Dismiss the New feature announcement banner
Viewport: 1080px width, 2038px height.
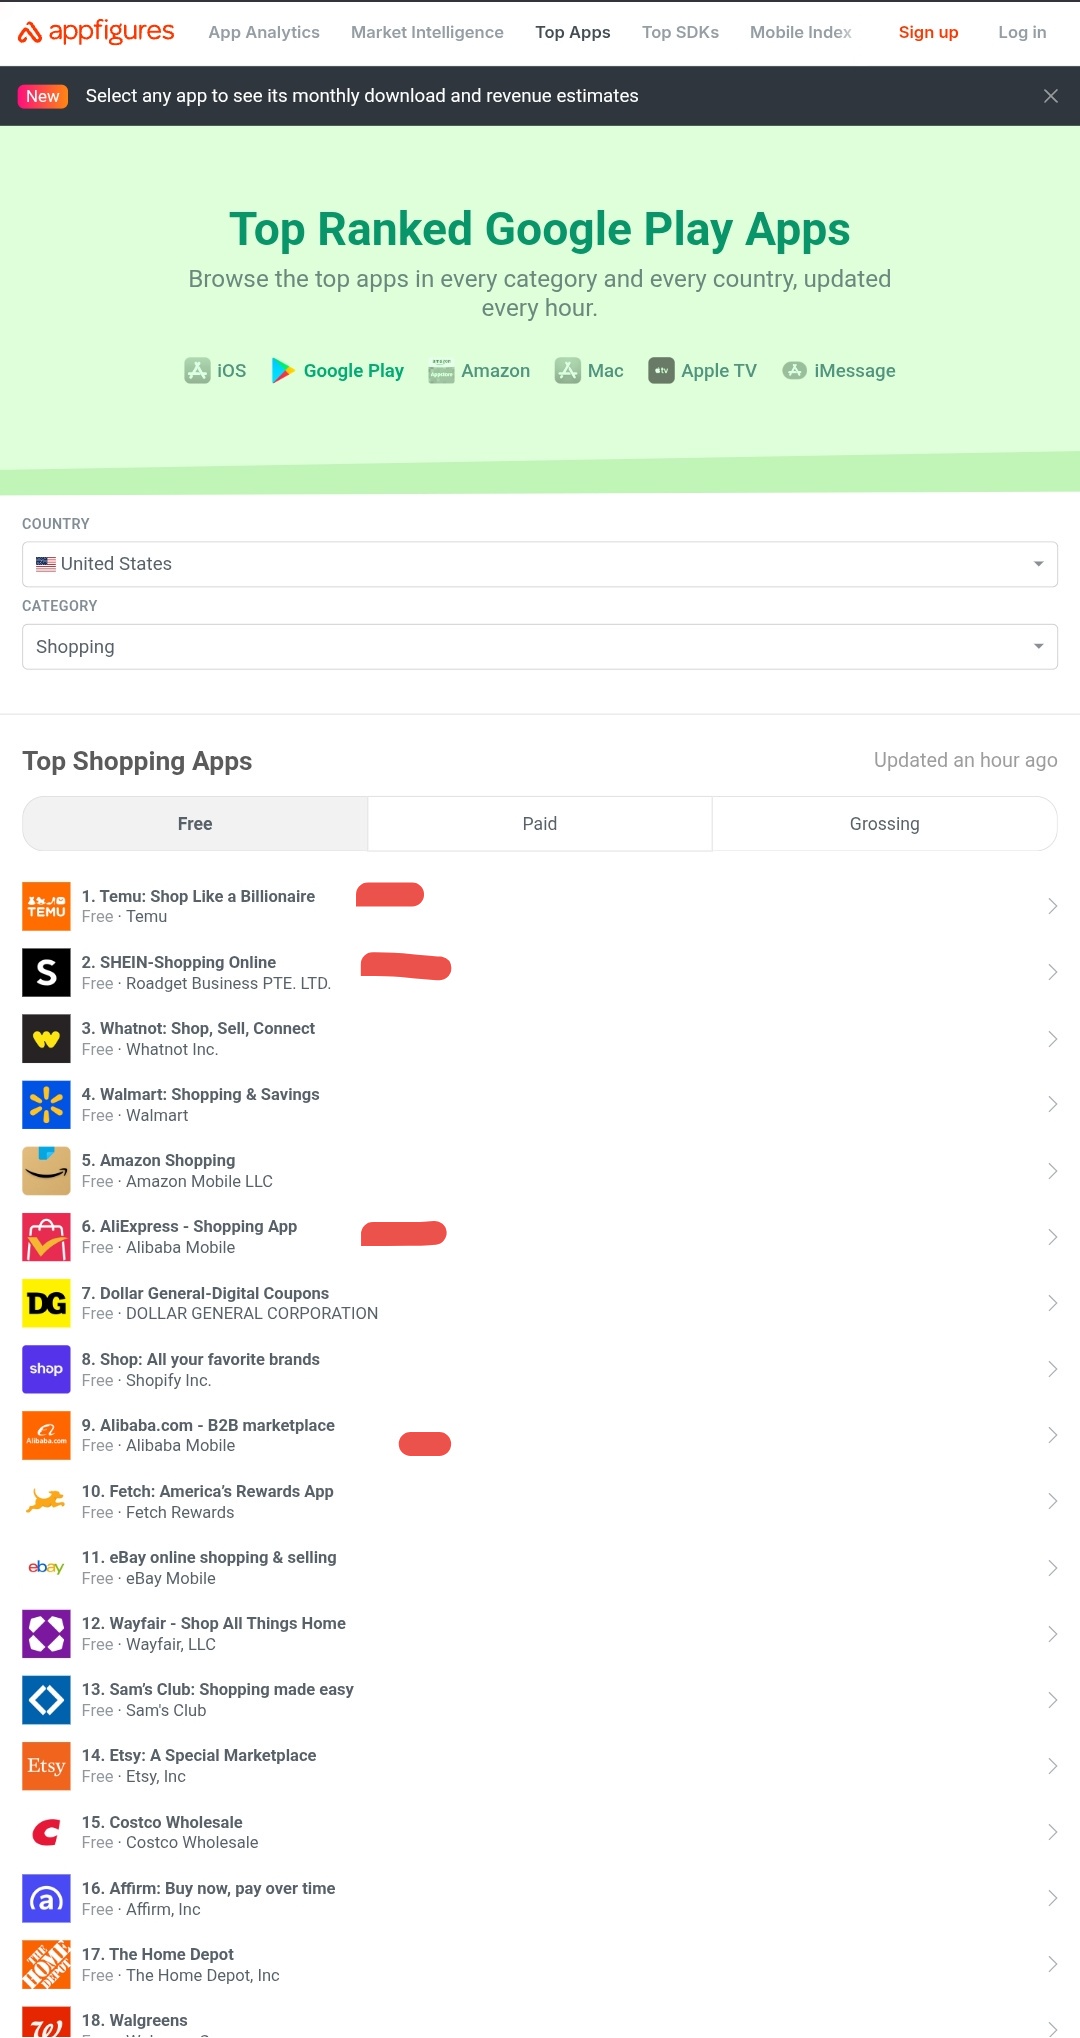tap(1050, 96)
